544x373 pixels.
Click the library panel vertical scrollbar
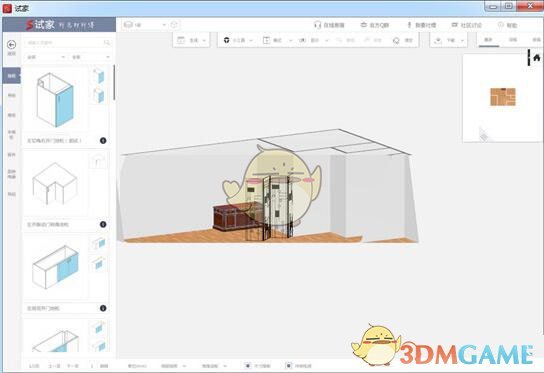pos(114,82)
